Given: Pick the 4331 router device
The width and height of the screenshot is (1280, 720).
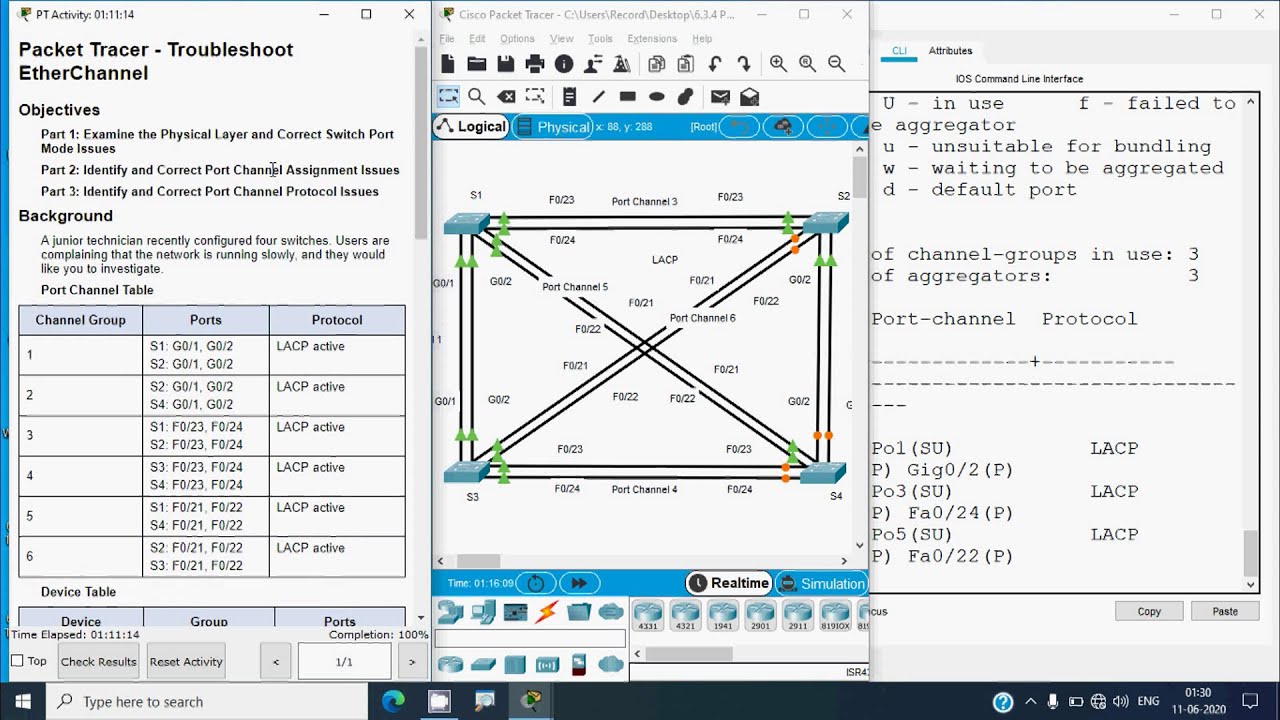Looking at the screenshot, I should (648, 615).
